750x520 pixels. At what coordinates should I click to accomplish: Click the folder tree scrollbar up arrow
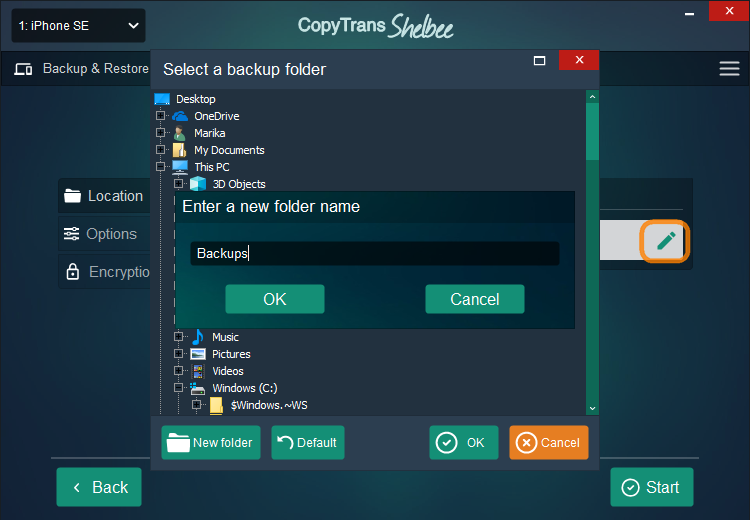592,97
